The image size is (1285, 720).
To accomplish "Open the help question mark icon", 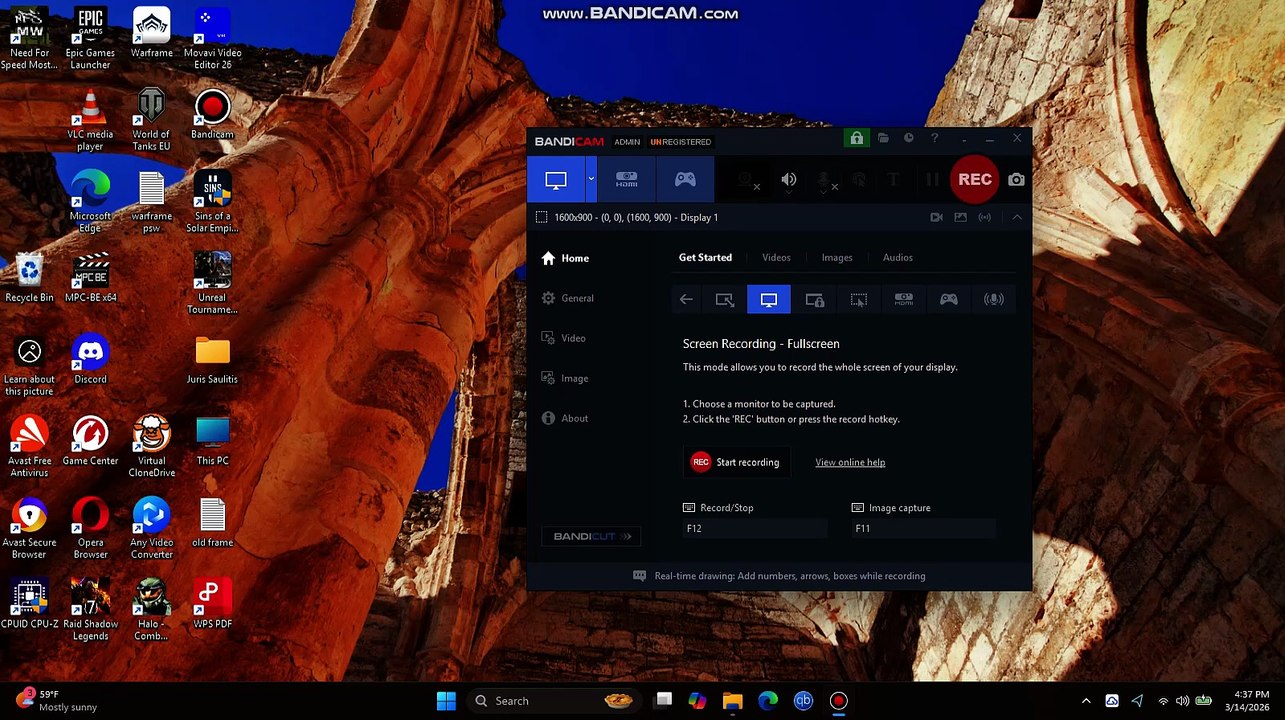I will pos(935,139).
